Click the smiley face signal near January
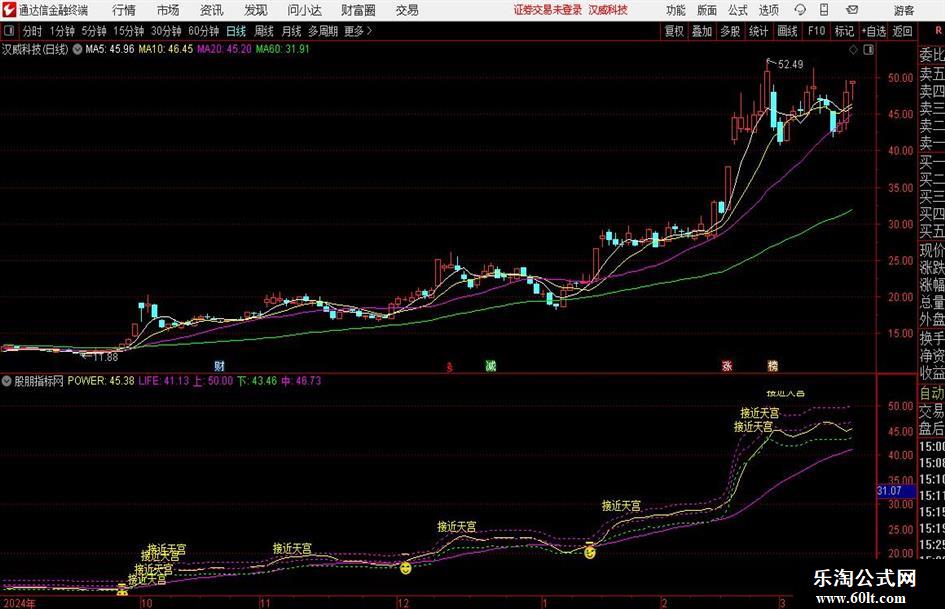945x609 pixels. coord(589,552)
